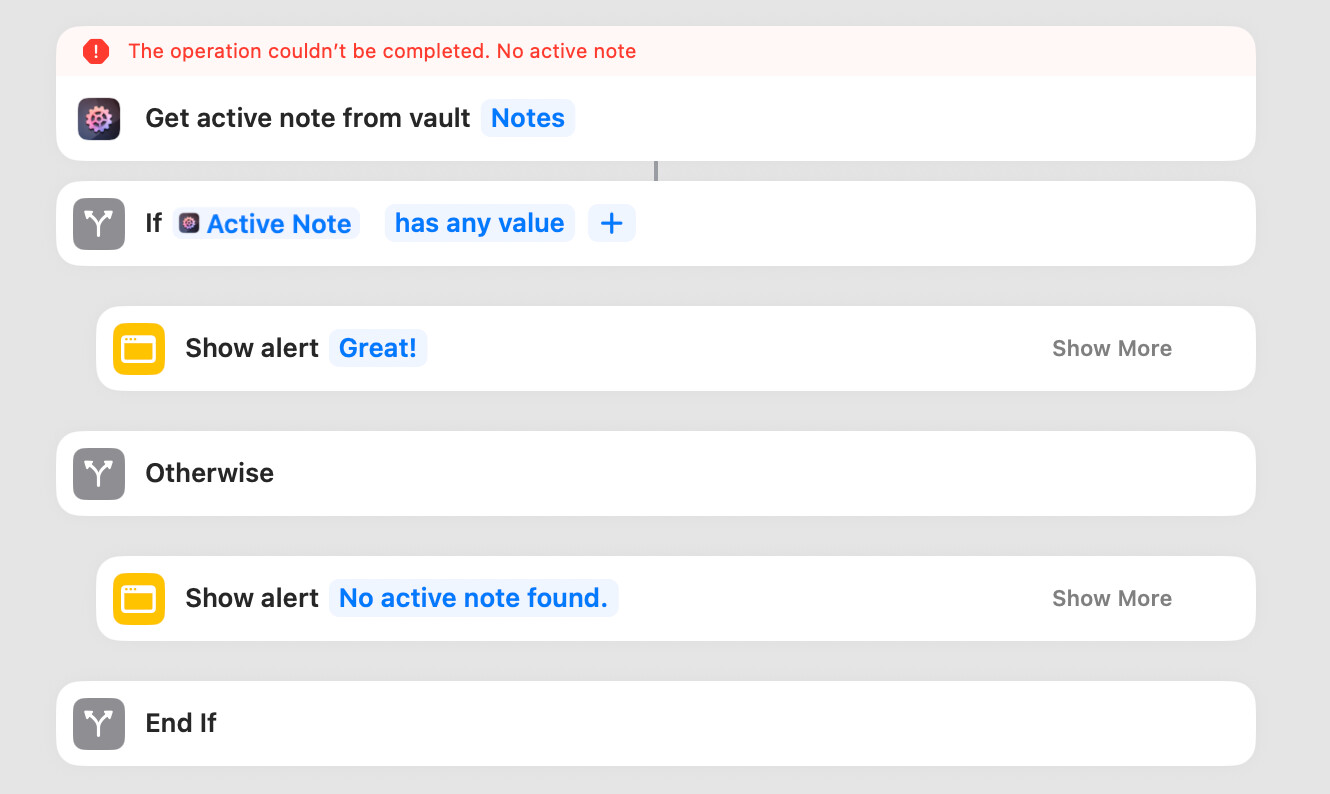
Task: Select the End If action block
Action: [700, 723]
